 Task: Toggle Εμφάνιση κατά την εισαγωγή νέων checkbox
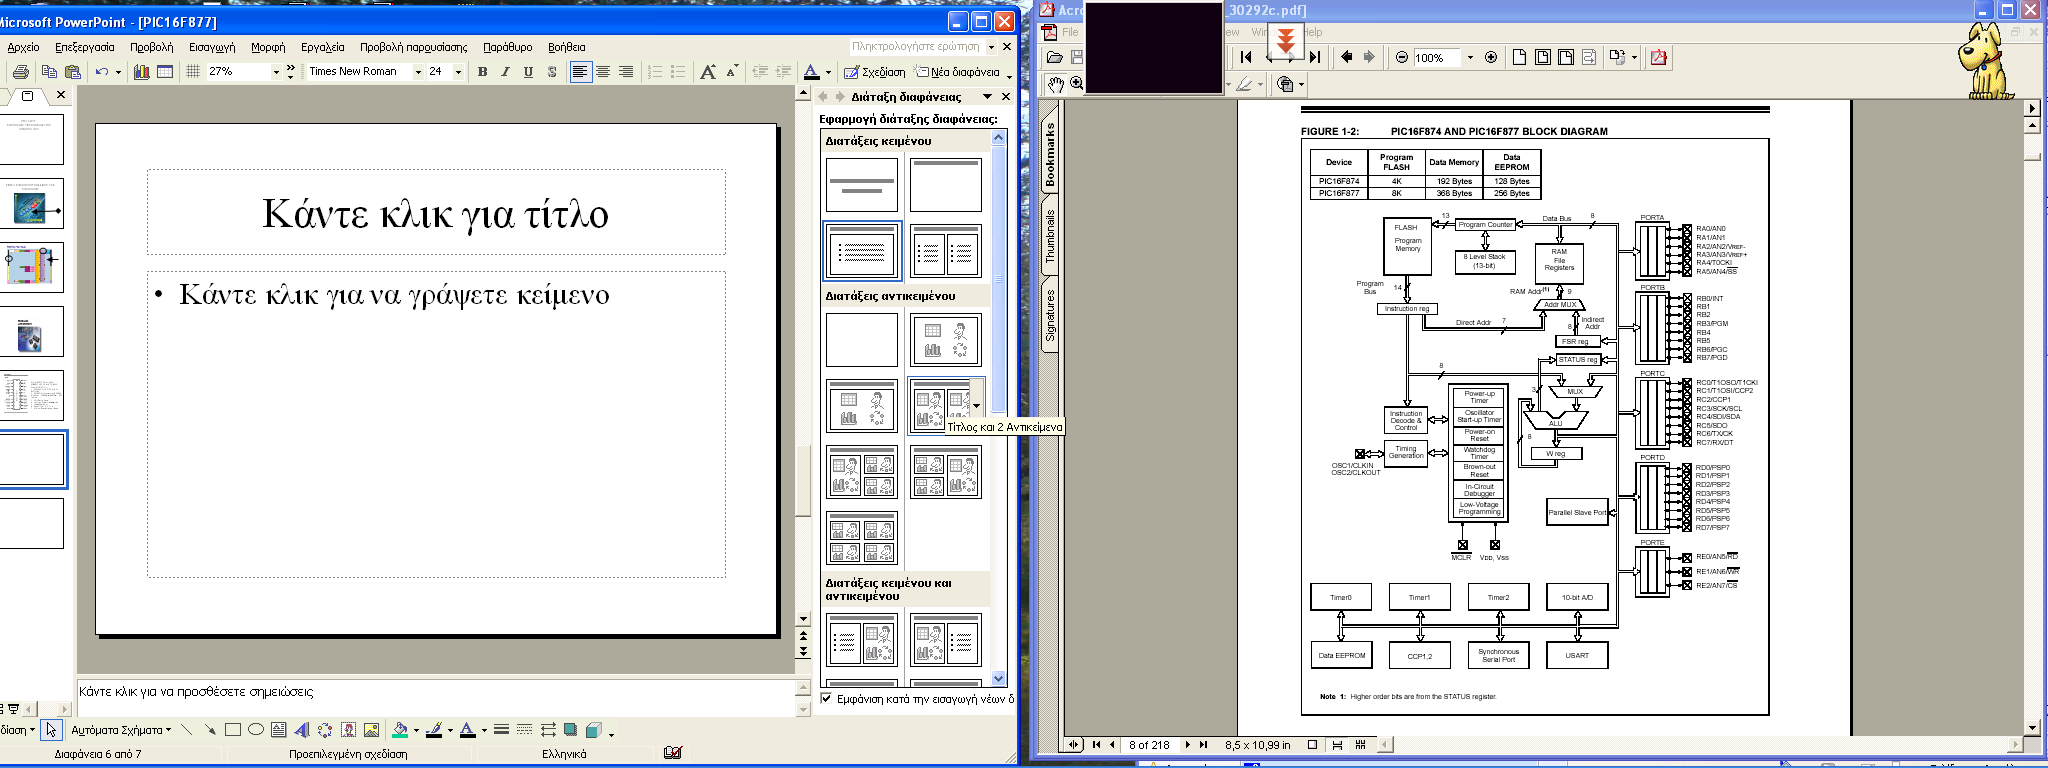pyautogui.click(x=826, y=699)
